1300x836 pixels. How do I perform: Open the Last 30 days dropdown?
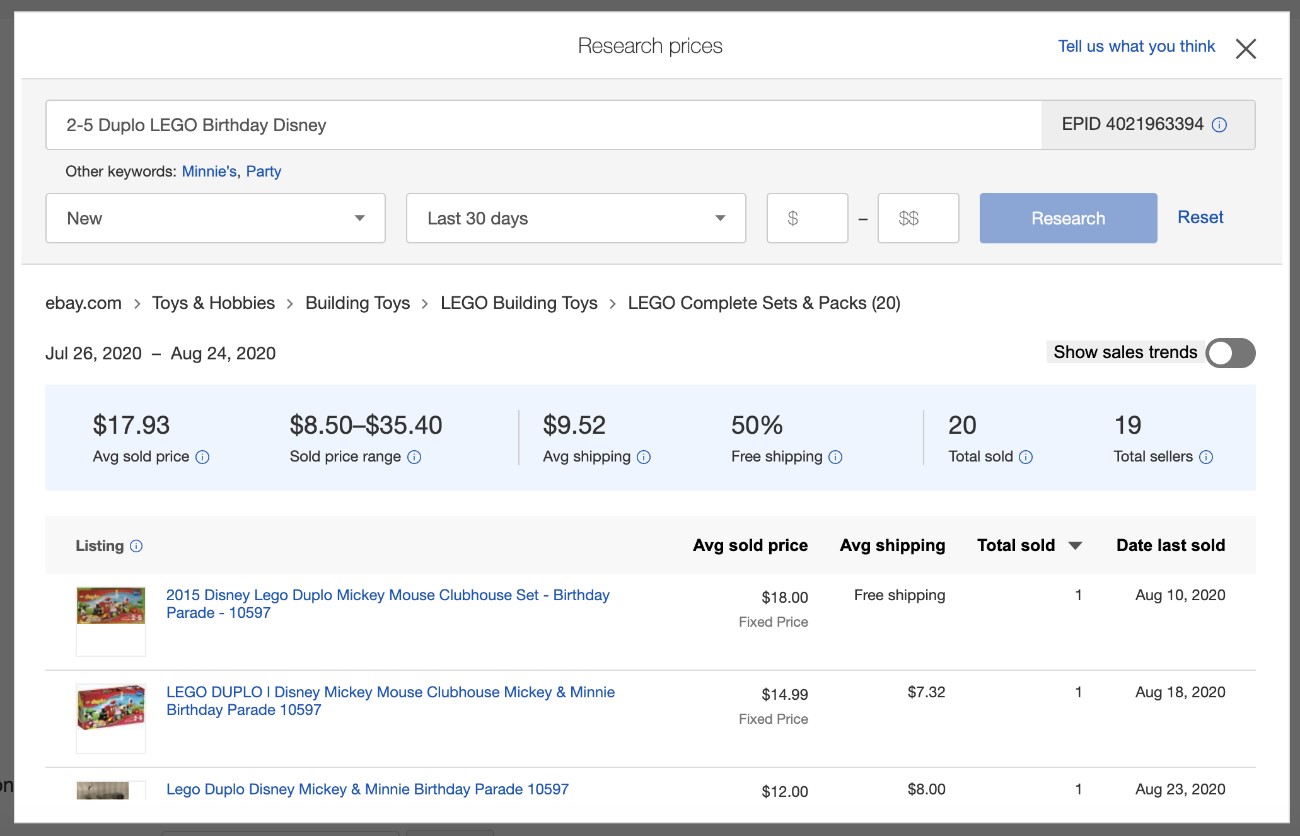(576, 218)
